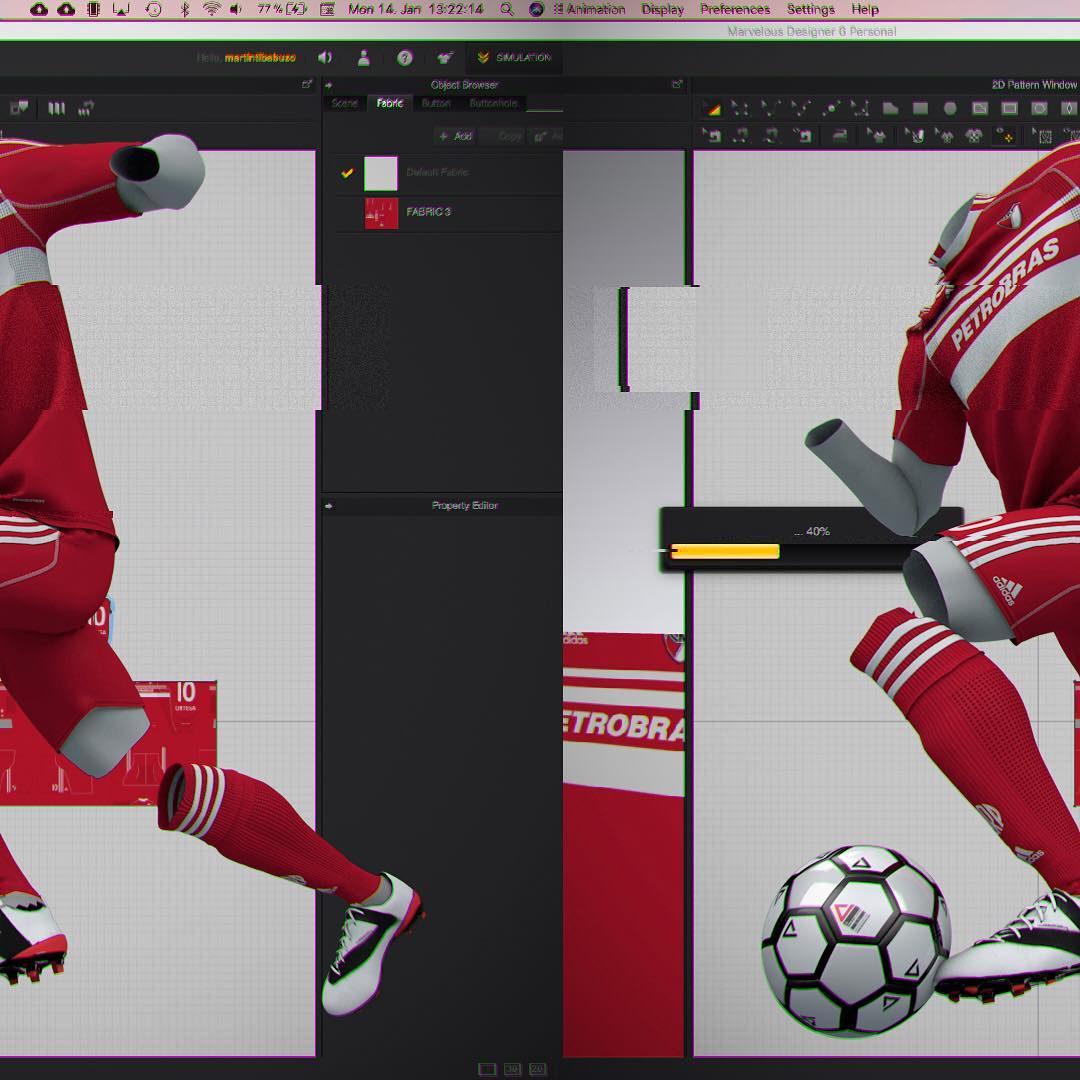Open the Help menu
The width and height of the screenshot is (1080, 1080).
click(x=864, y=10)
